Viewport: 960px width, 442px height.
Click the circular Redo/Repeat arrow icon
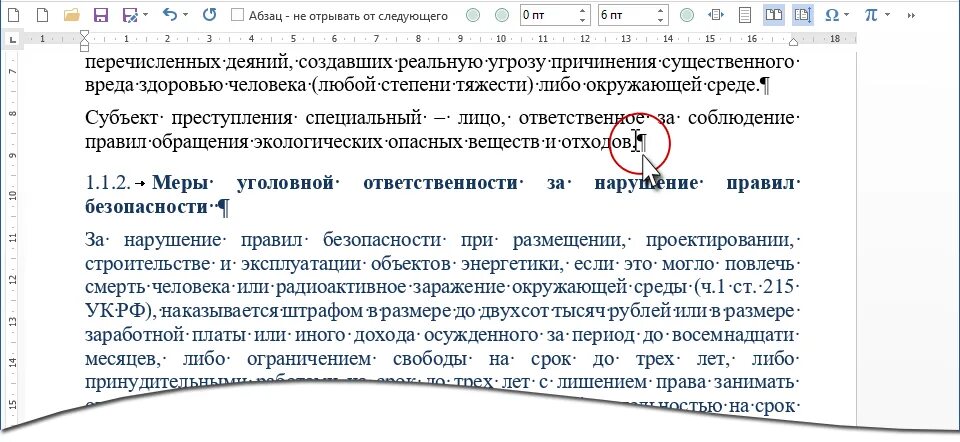click(x=209, y=15)
